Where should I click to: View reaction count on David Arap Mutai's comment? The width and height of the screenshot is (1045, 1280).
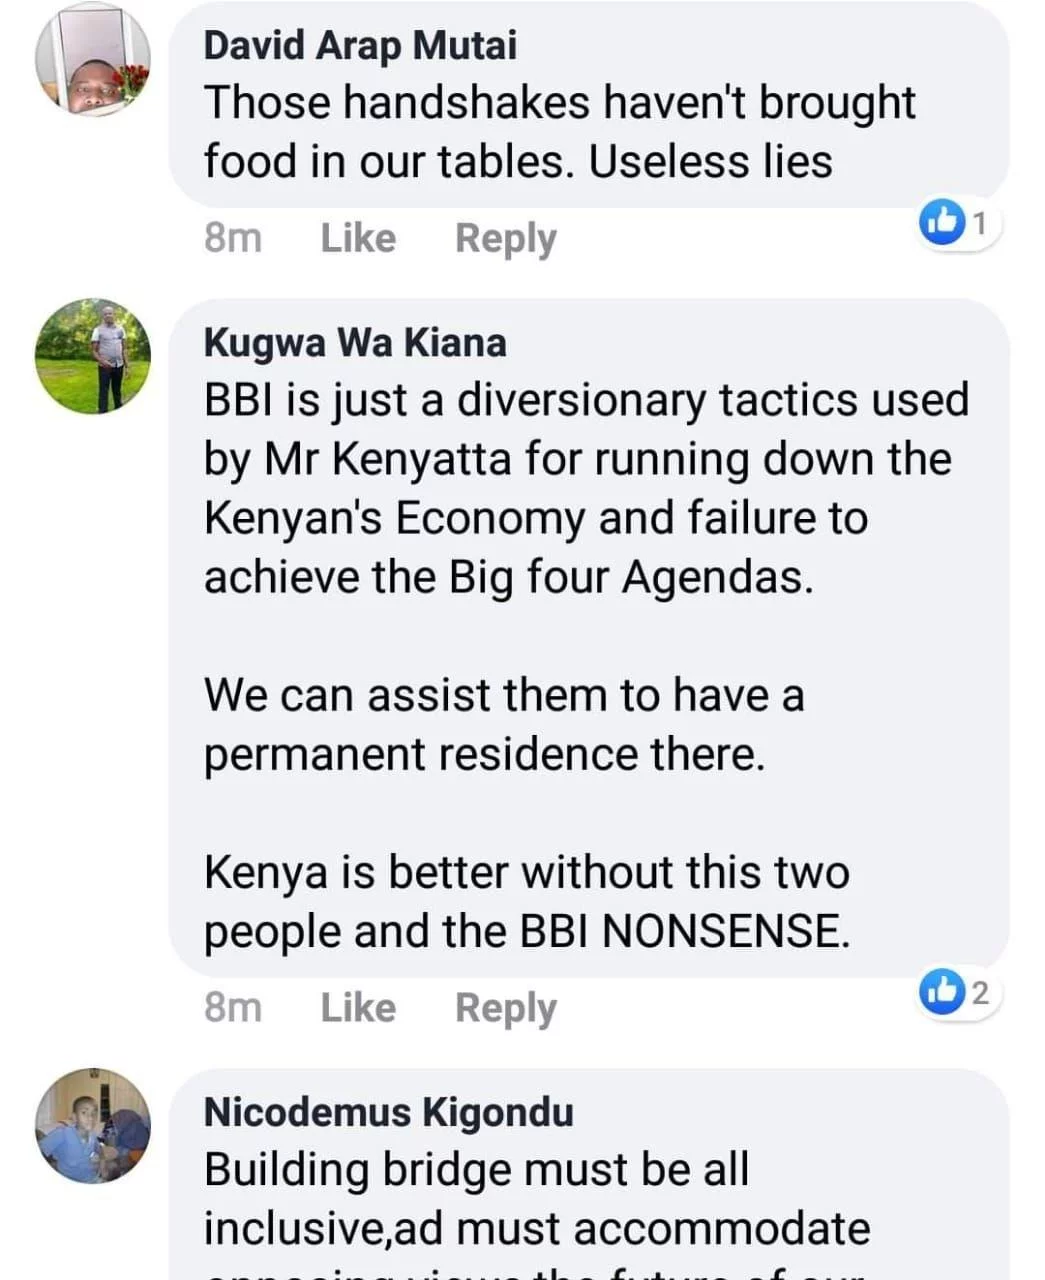[x=980, y=224]
